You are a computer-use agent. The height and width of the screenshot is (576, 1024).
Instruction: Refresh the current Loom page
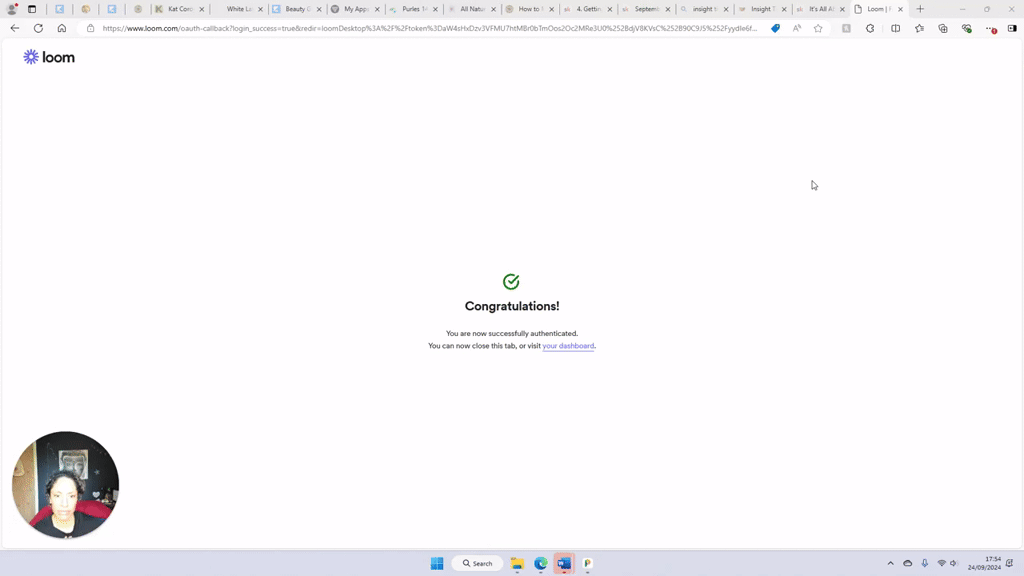pyautogui.click(x=39, y=28)
